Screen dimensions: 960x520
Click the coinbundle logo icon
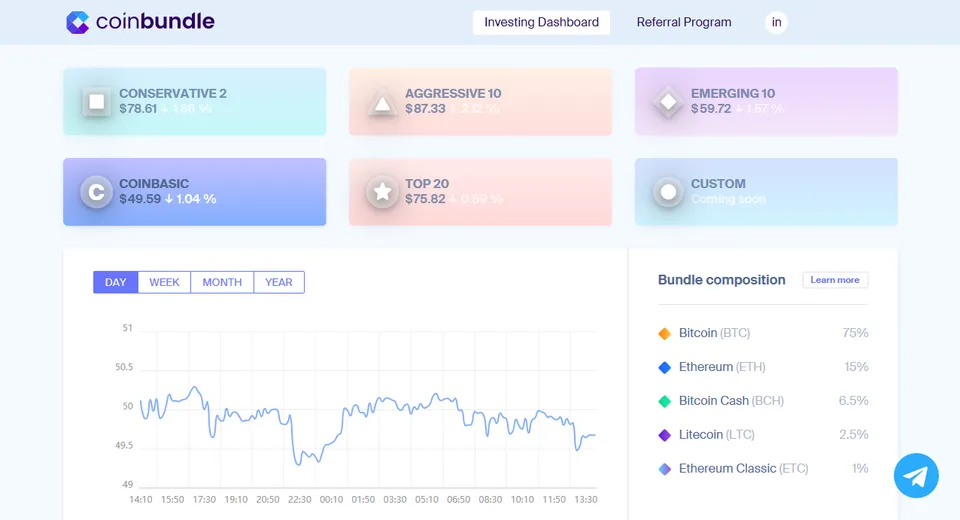click(78, 22)
